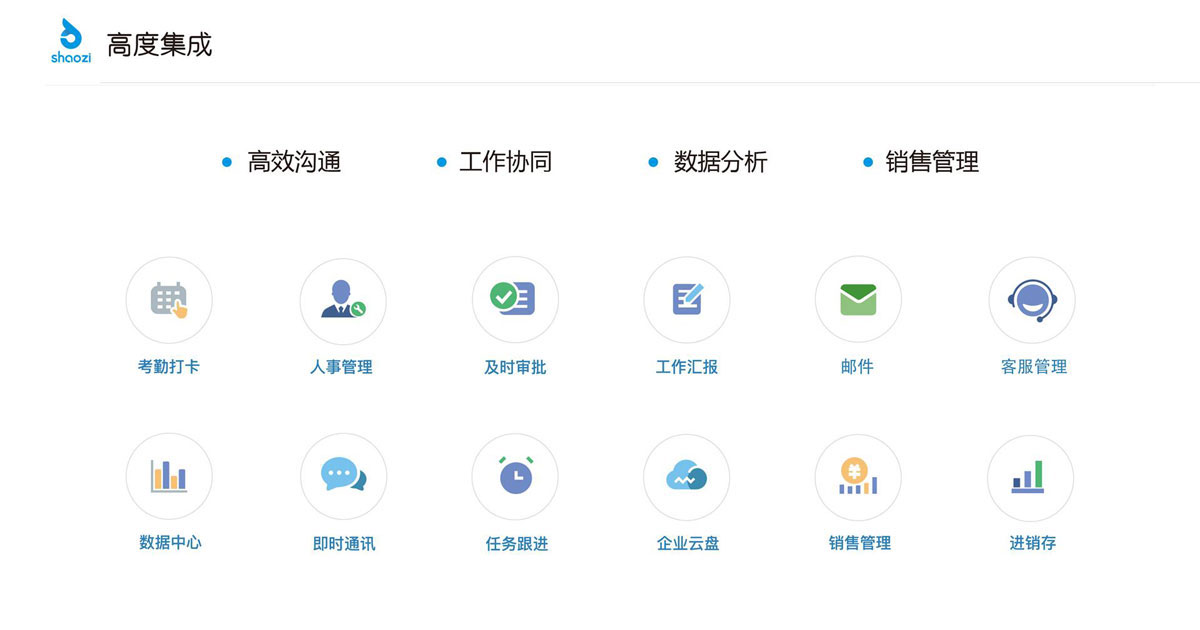
Task: Select the 人事管理 person icon
Action: click(x=343, y=300)
